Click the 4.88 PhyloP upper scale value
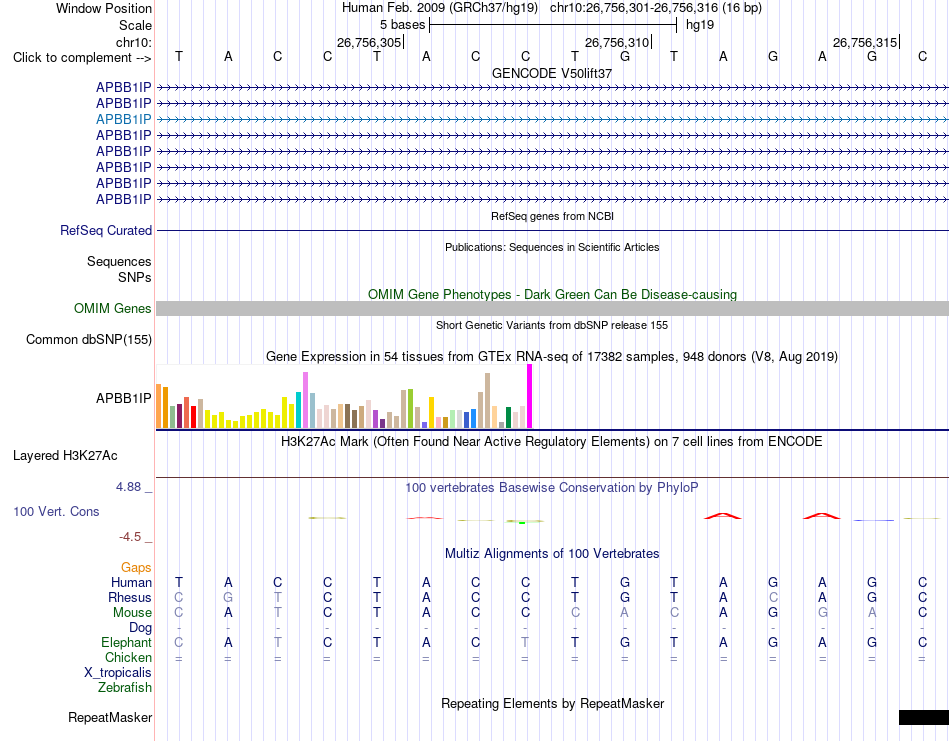950x741 pixels. [129, 487]
